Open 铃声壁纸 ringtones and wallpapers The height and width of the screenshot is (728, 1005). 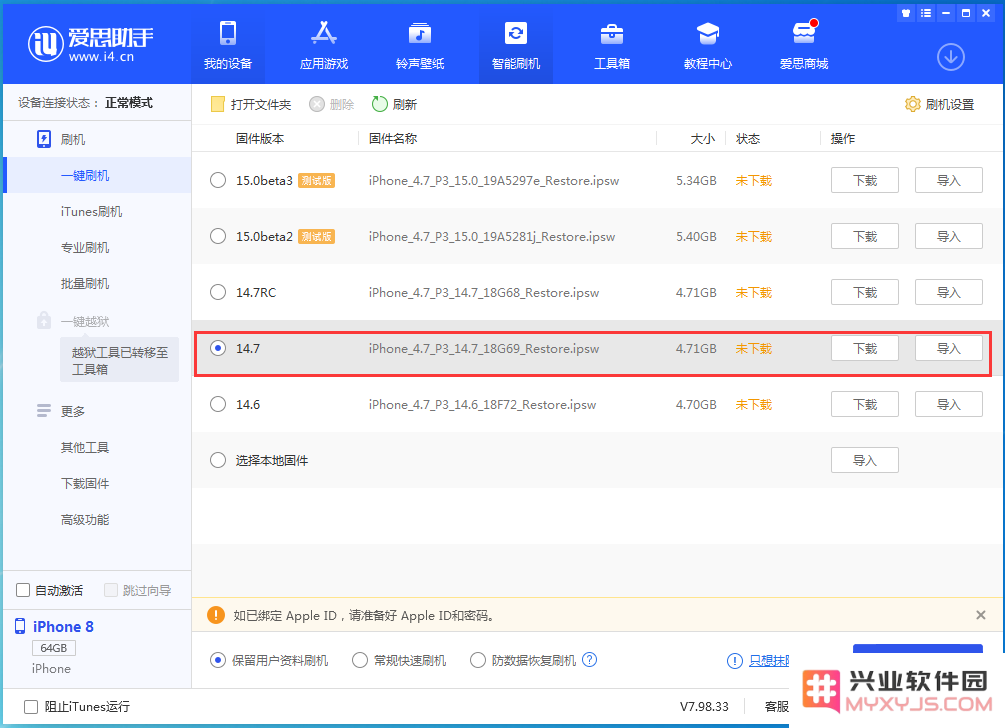(x=420, y=46)
